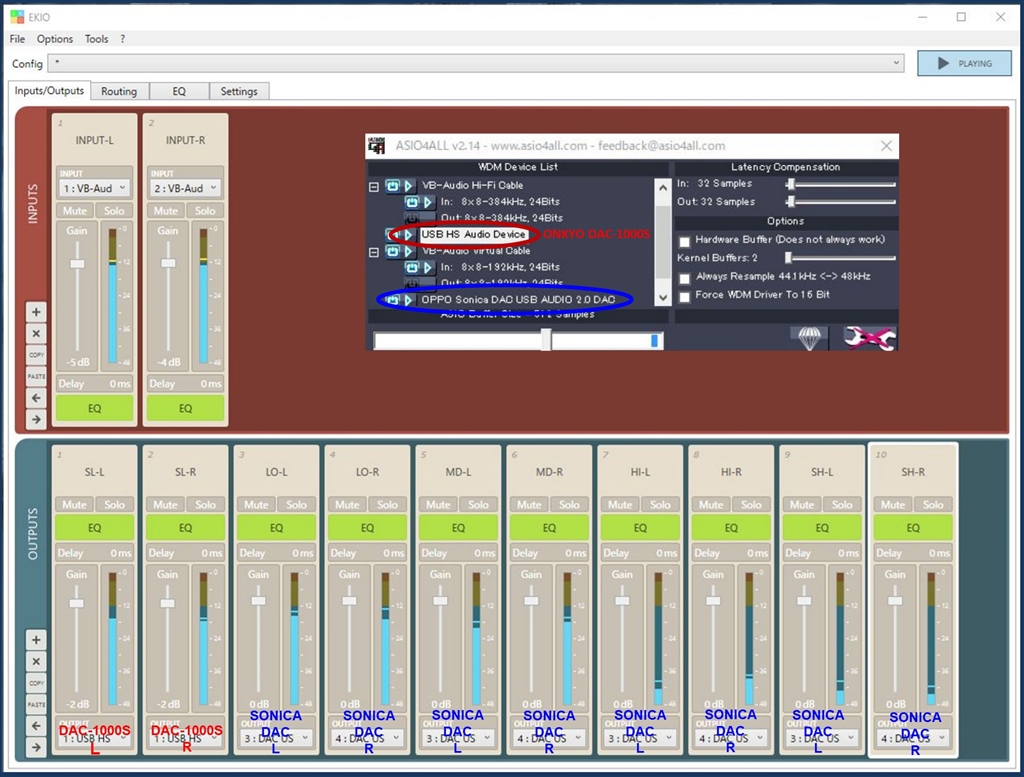
Task: Remove input channel with the X icon
Action: (x=36, y=334)
